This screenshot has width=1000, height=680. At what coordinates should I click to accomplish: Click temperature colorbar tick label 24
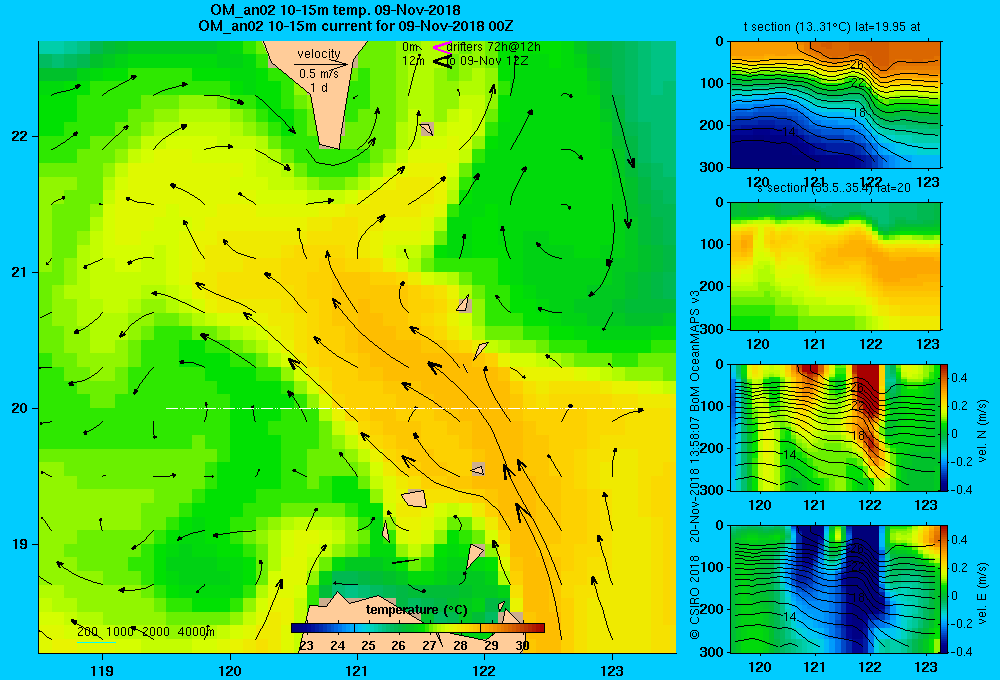point(337,646)
